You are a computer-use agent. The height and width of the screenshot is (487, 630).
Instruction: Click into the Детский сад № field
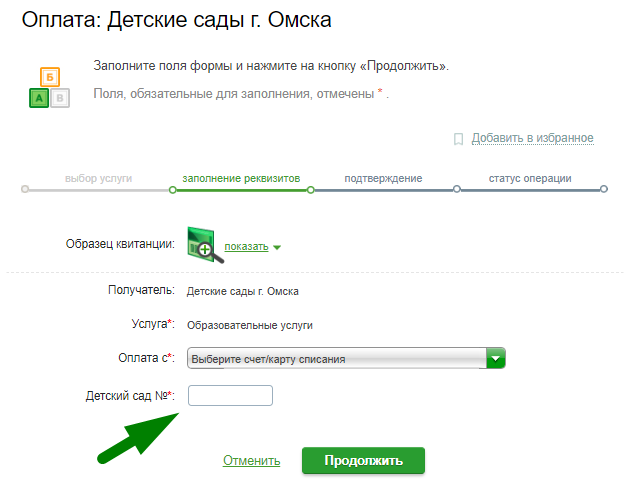click(x=230, y=396)
